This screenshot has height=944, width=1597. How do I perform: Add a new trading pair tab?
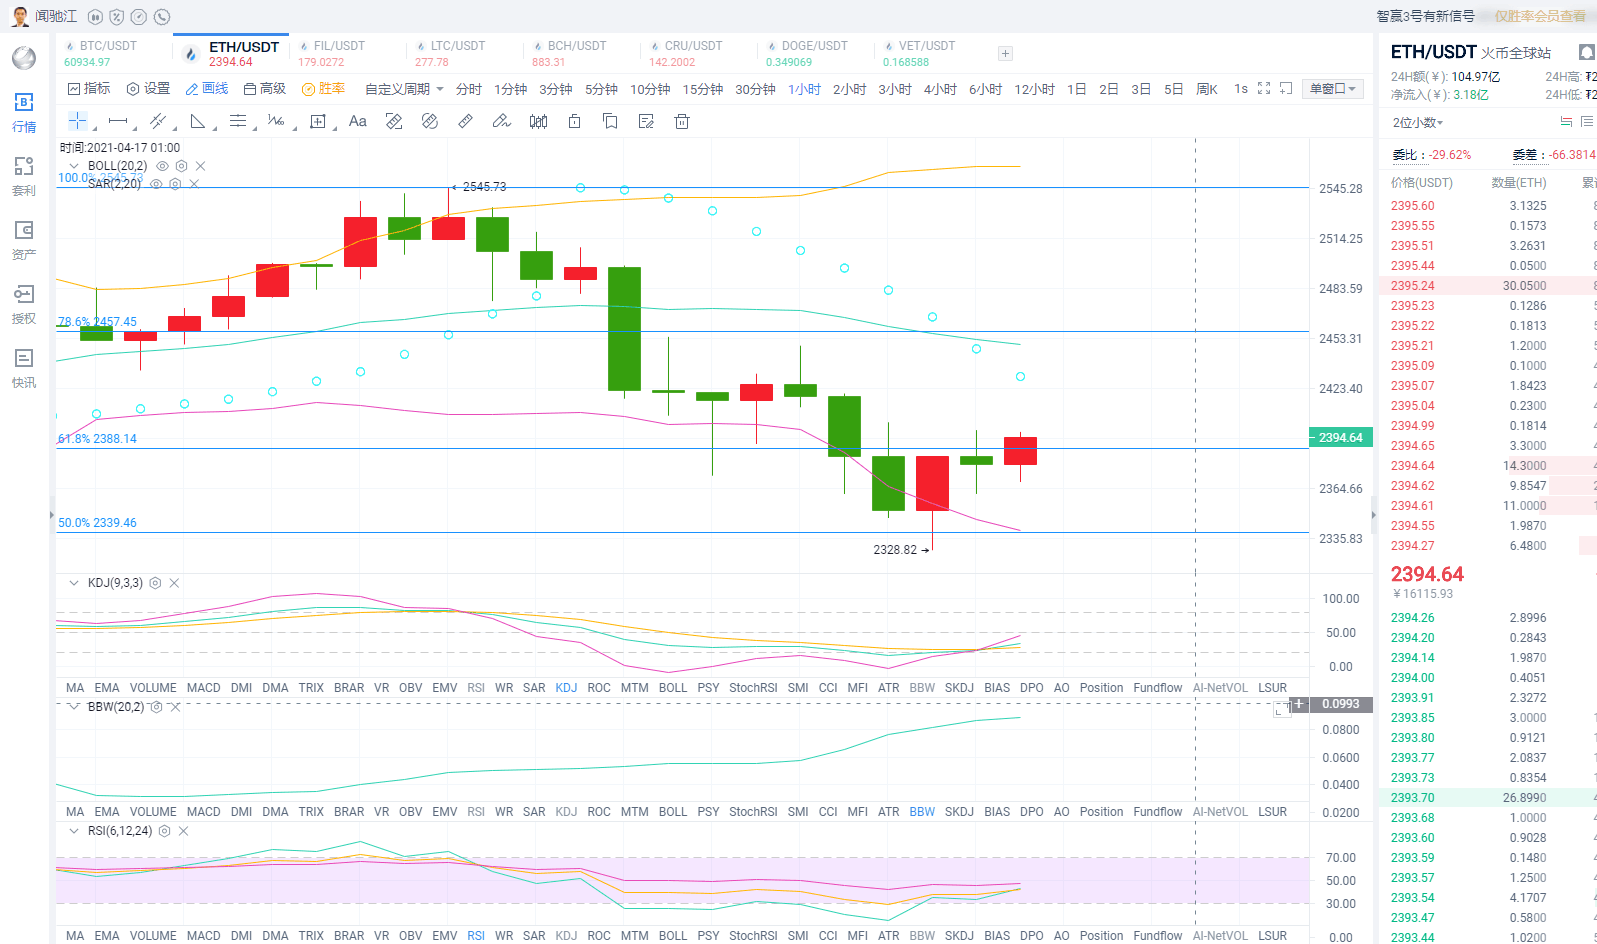(x=1005, y=53)
